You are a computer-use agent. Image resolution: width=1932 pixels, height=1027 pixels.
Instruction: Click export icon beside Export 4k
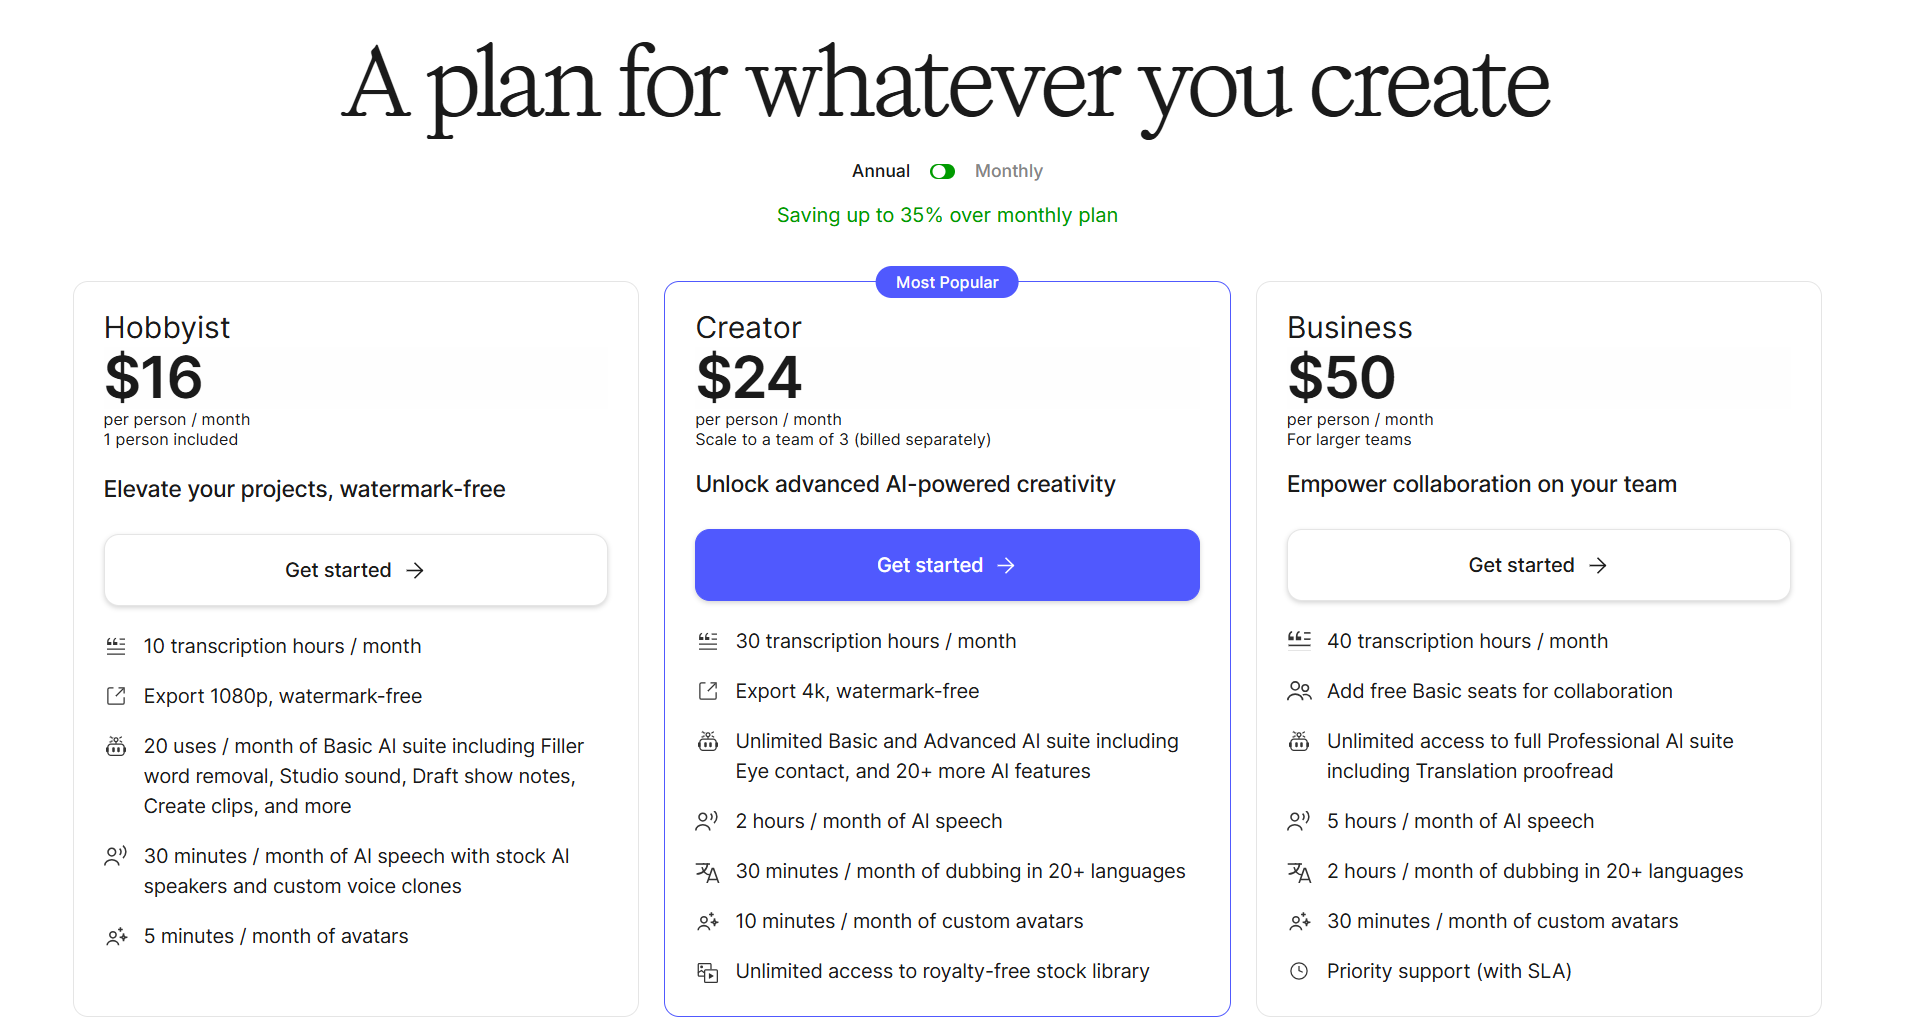click(708, 691)
